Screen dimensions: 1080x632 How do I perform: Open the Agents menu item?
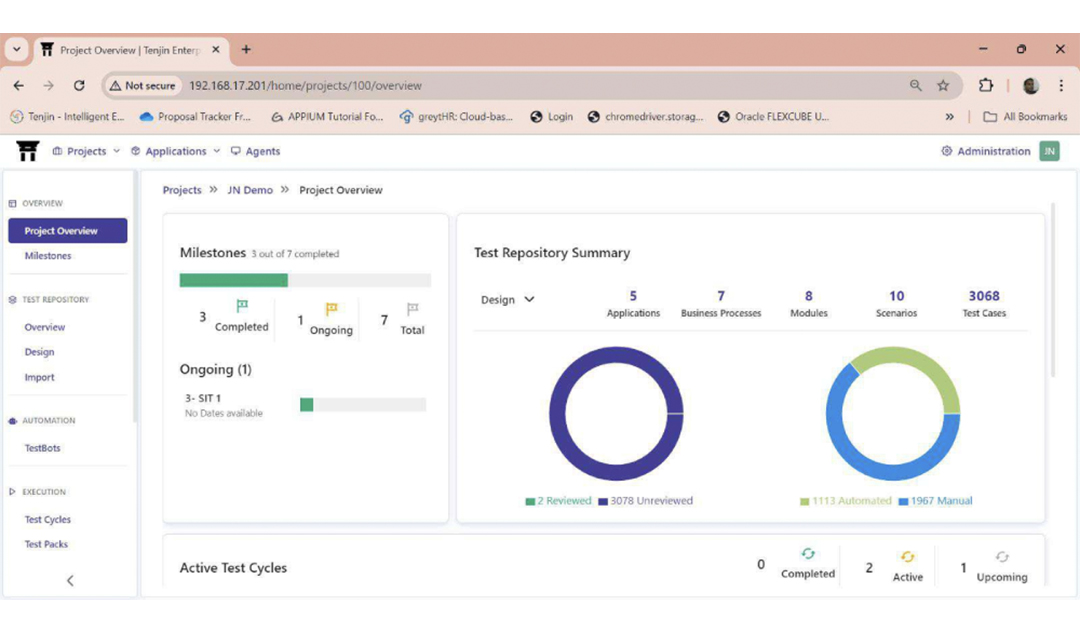coord(256,151)
